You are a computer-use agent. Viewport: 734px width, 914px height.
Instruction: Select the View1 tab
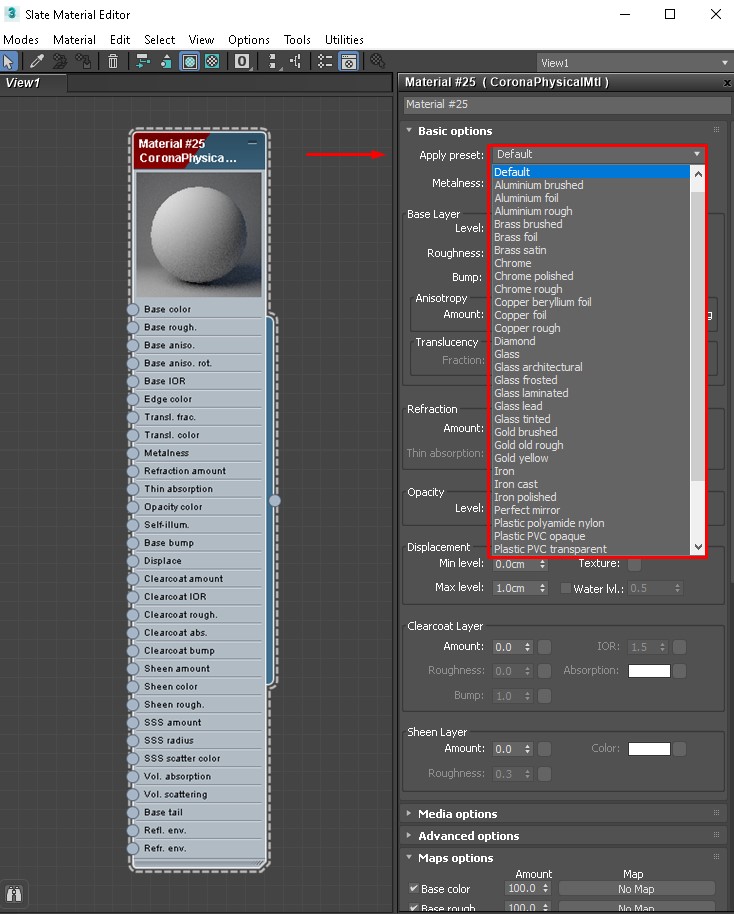[33, 83]
